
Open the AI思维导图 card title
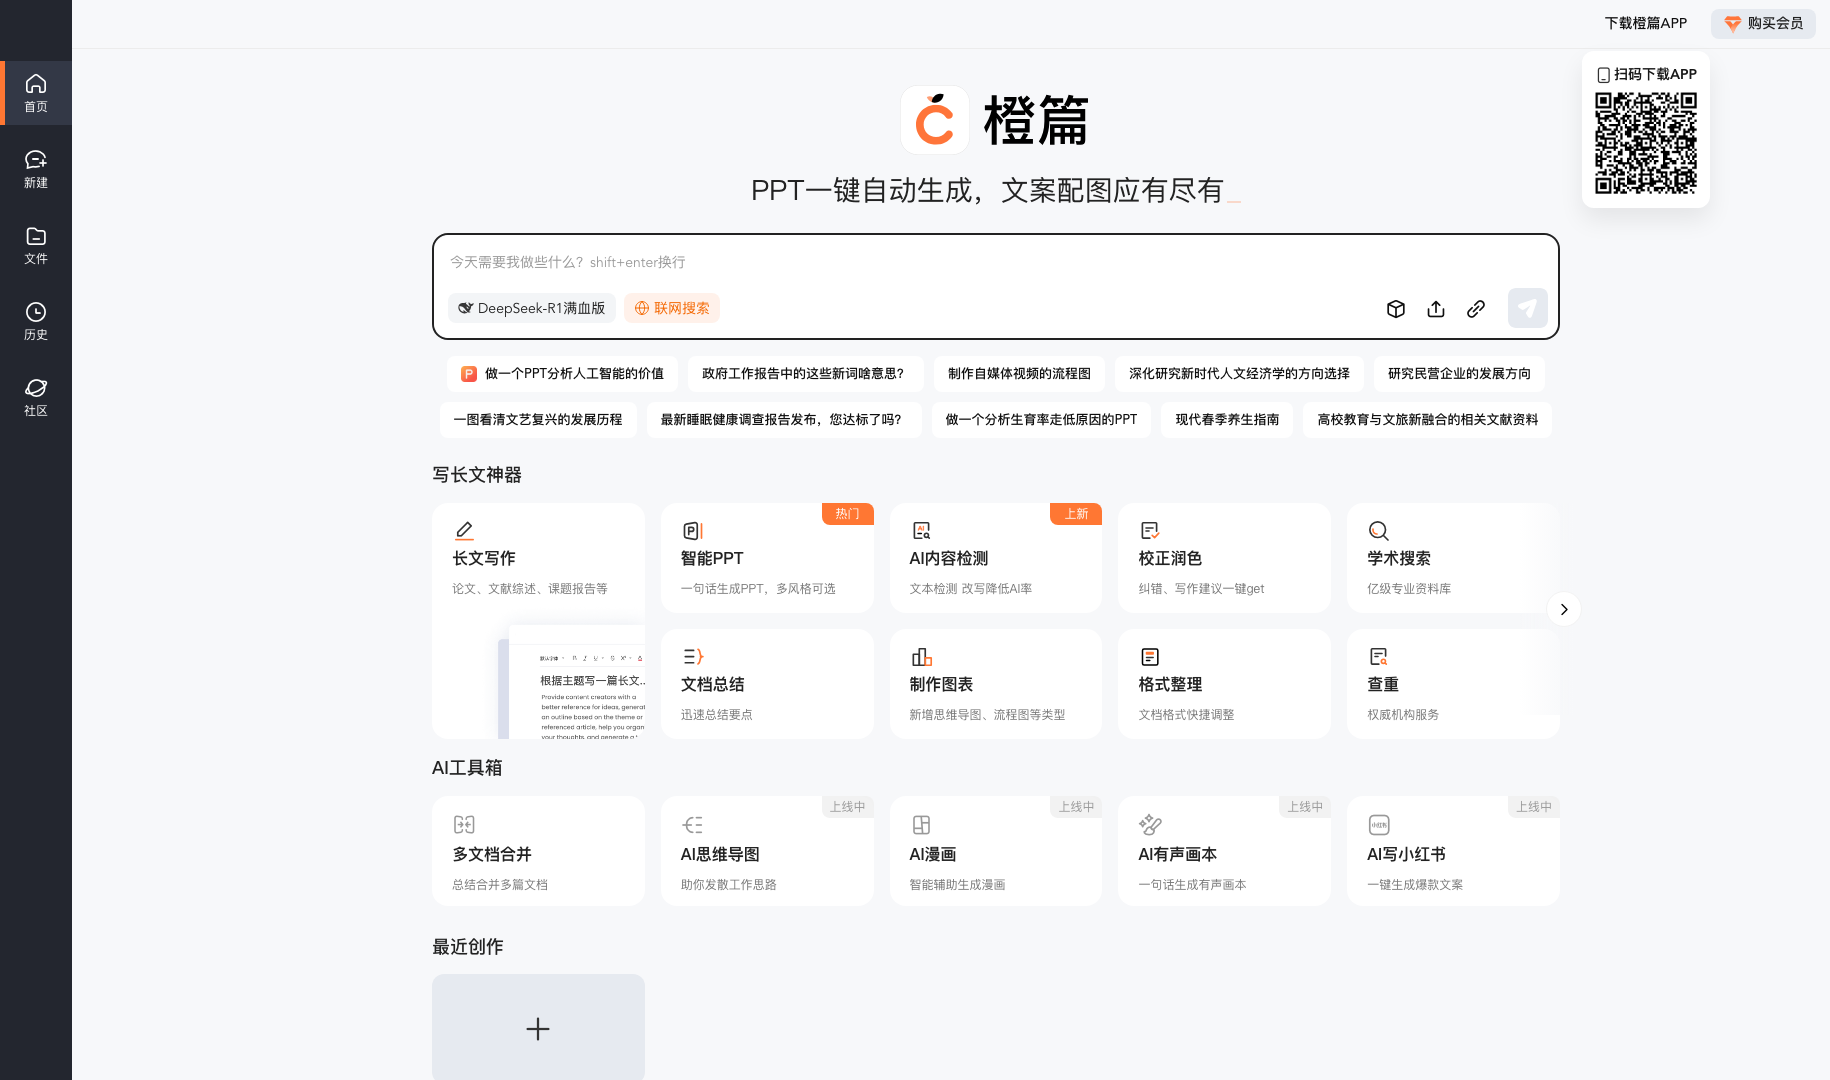pyautogui.click(x=720, y=855)
